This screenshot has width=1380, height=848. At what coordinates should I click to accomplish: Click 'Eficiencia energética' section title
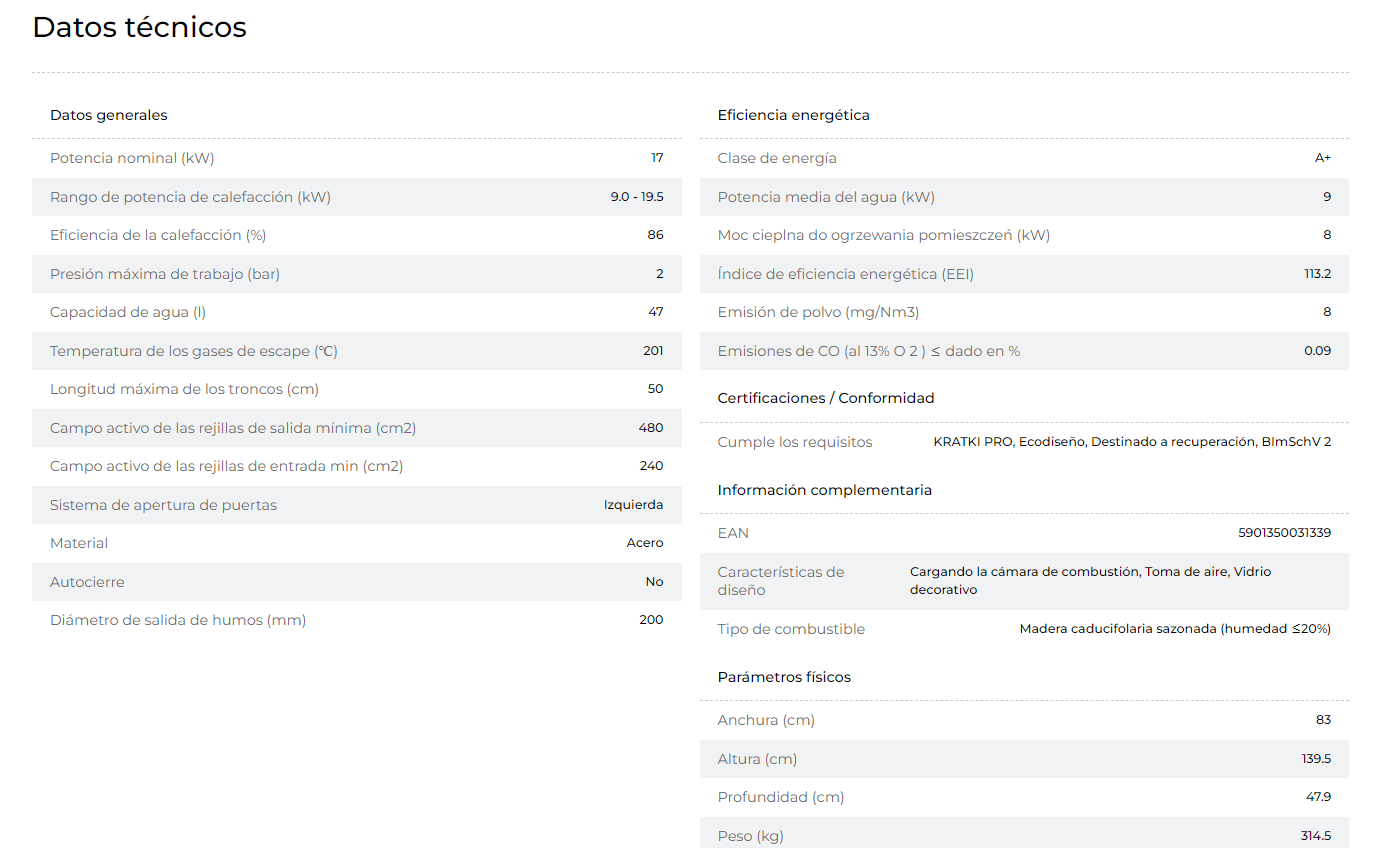(x=794, y=115)
